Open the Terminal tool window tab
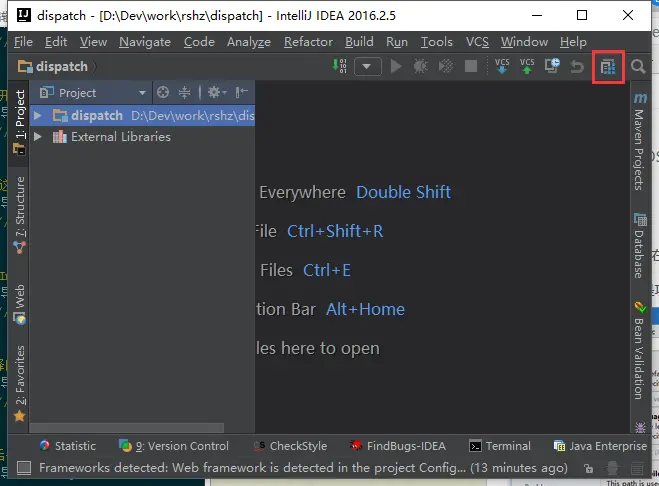Viewport: 659px width, 486px height. coord(500,446)
